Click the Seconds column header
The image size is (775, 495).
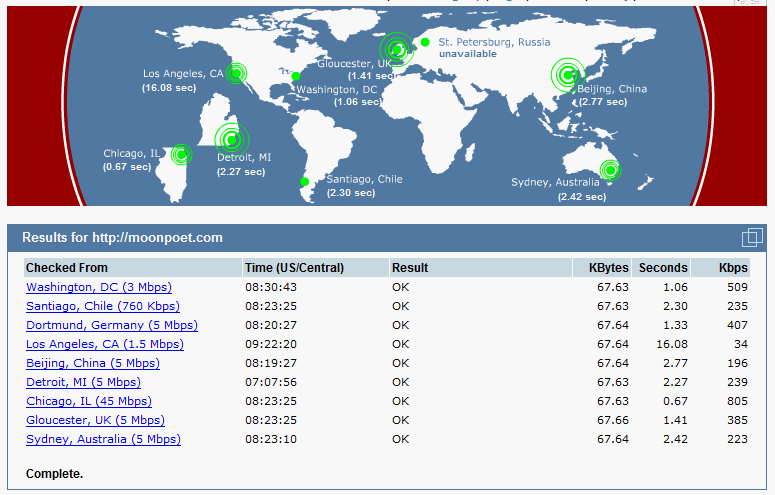[662, 268]
